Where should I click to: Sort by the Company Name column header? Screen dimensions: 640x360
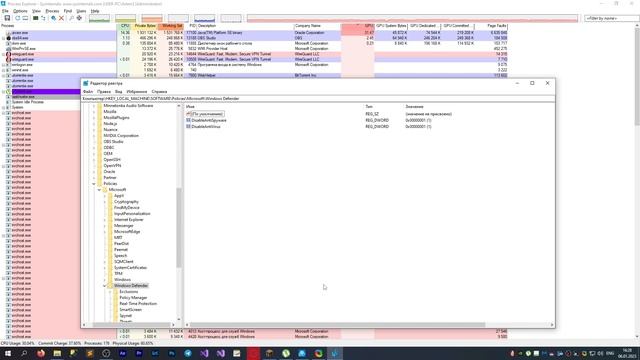point(317,26)
